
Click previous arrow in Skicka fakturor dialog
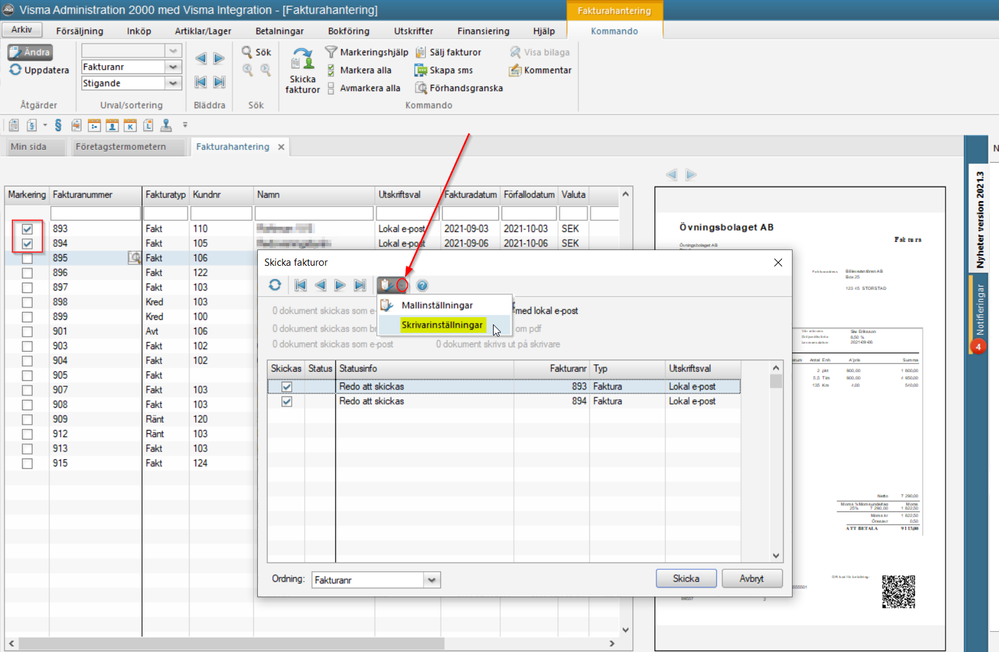320,285
